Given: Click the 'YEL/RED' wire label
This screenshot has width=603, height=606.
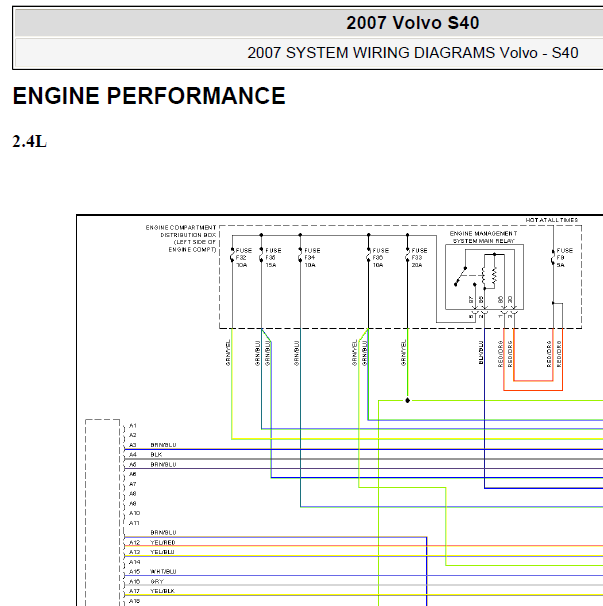Looking at the screenshot, I should click(163, 542).
